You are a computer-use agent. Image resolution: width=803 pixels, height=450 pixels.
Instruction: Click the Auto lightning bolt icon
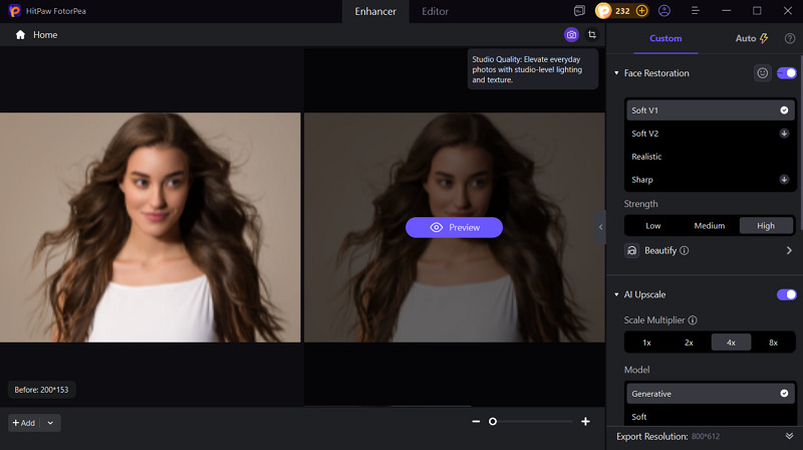click(x=764, y=38)
